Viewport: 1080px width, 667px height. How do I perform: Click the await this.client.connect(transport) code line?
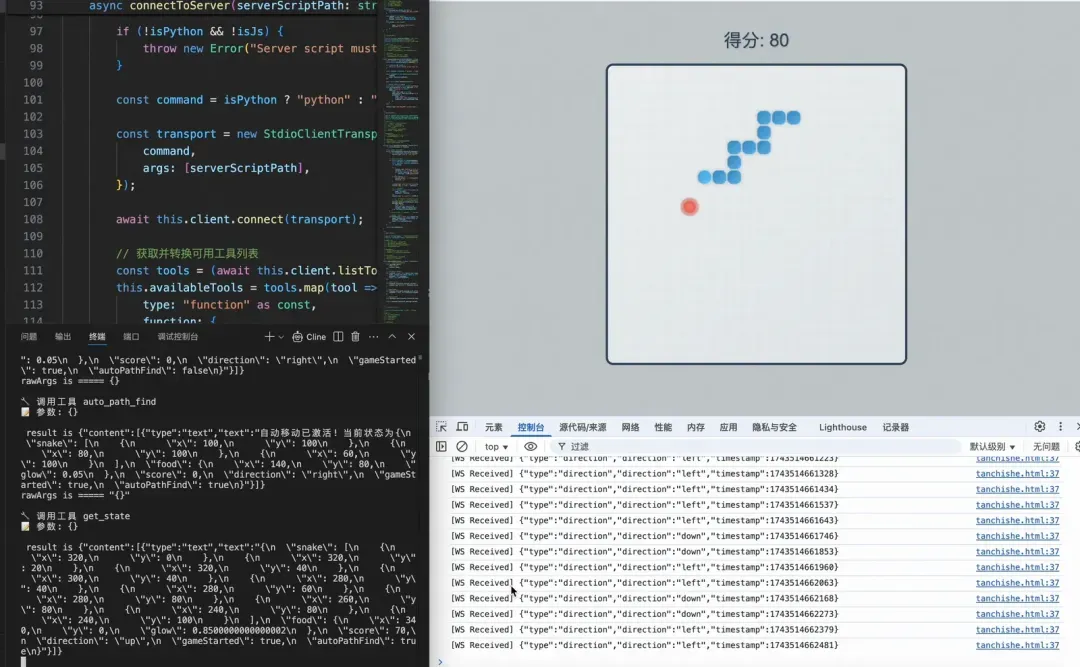click(239, 219)
